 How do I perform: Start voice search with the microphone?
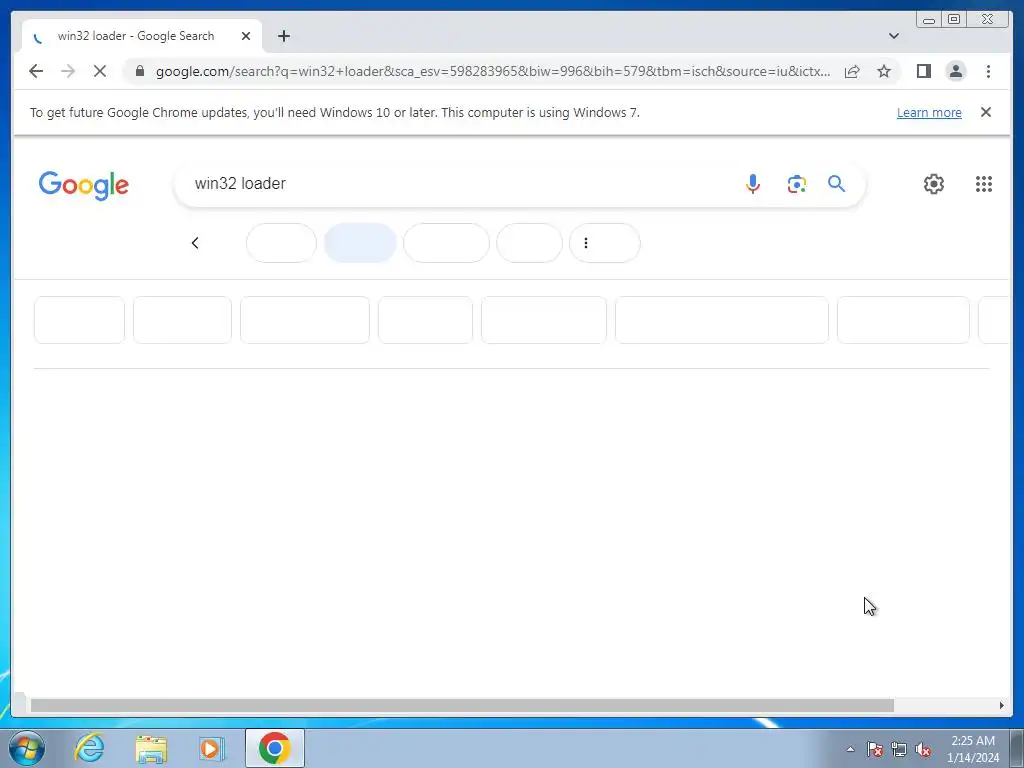click(752, 184)
